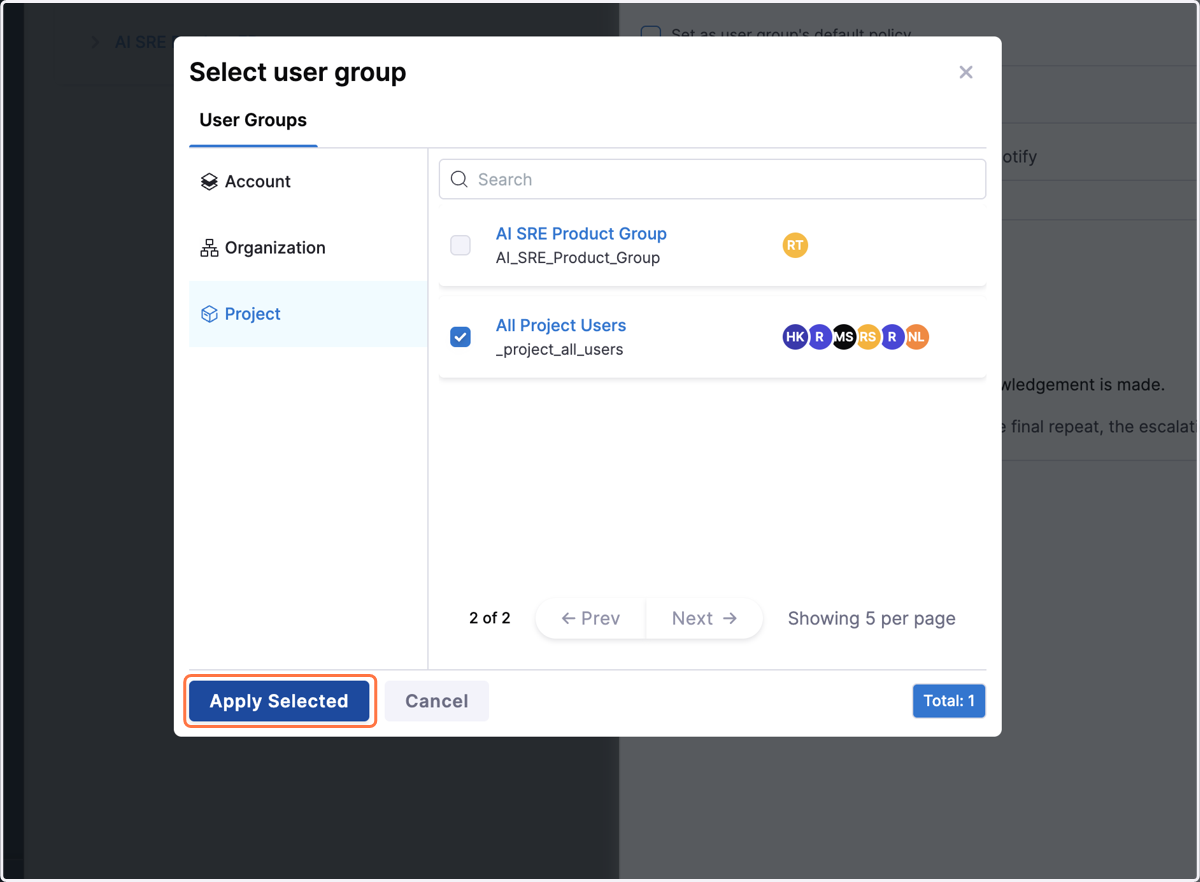Click the Account layers icon
This screenshot has width=1200, height=882.
[209, 181]
